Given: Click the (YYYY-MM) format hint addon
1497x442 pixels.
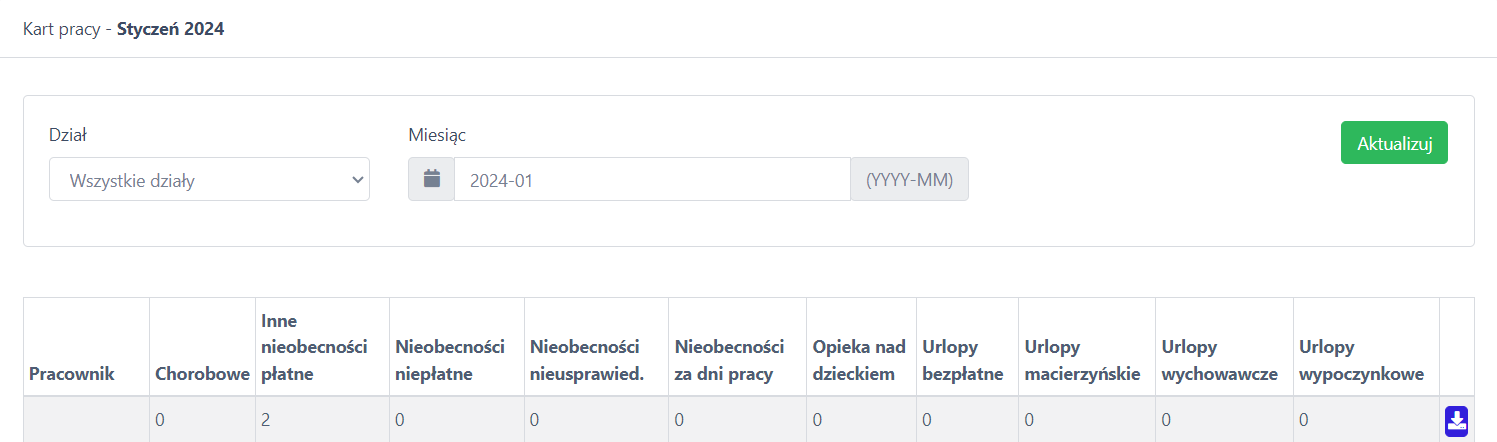Looking at the screenshot, I should point(910,179).
